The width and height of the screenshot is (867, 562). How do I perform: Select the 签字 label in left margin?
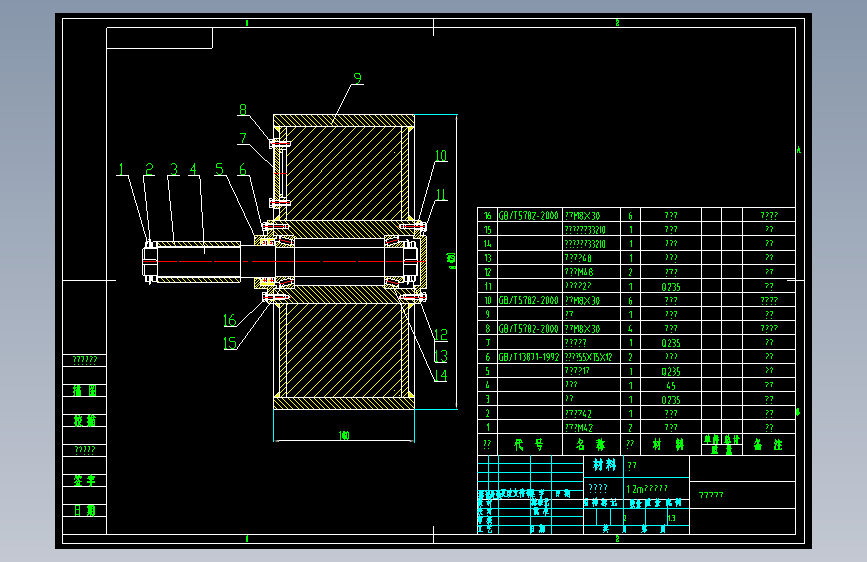click(x=85, y=481)
